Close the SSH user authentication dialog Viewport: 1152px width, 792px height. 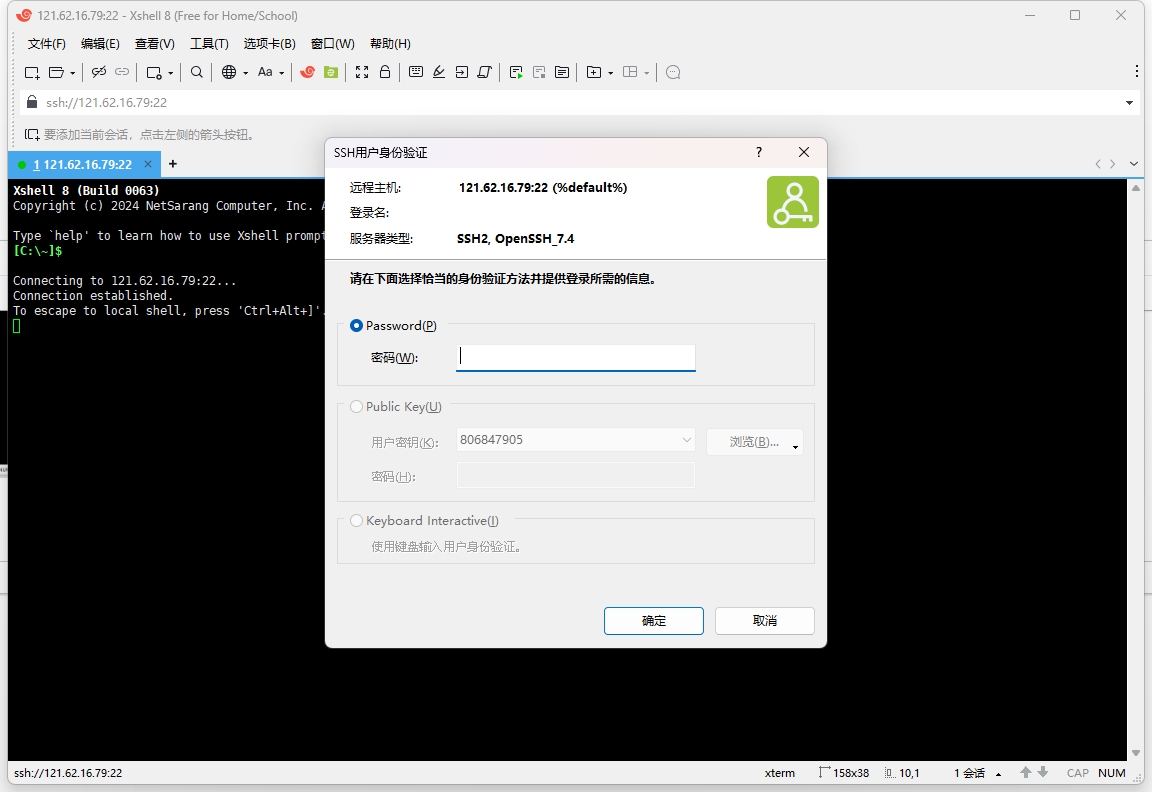point(804,152)
